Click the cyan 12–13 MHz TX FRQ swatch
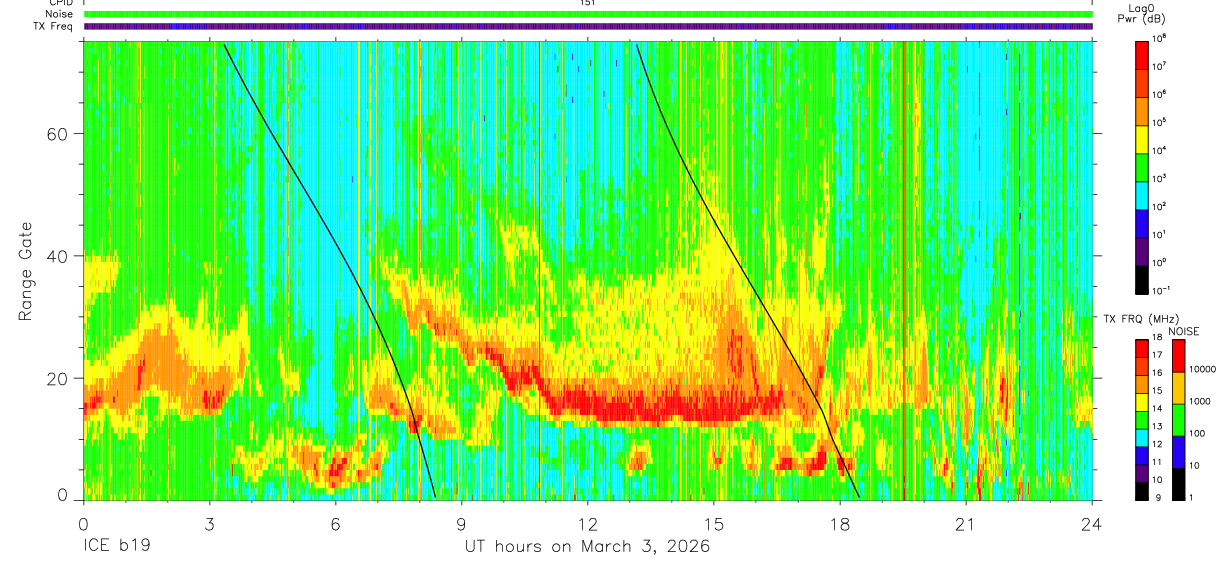1228x567 pixels. (1142, 438)
